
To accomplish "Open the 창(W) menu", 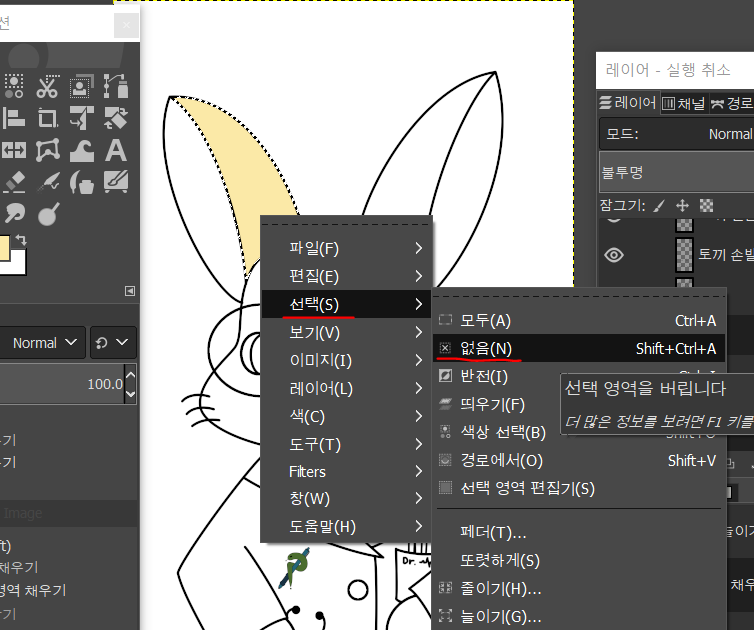I will [346, 498].
